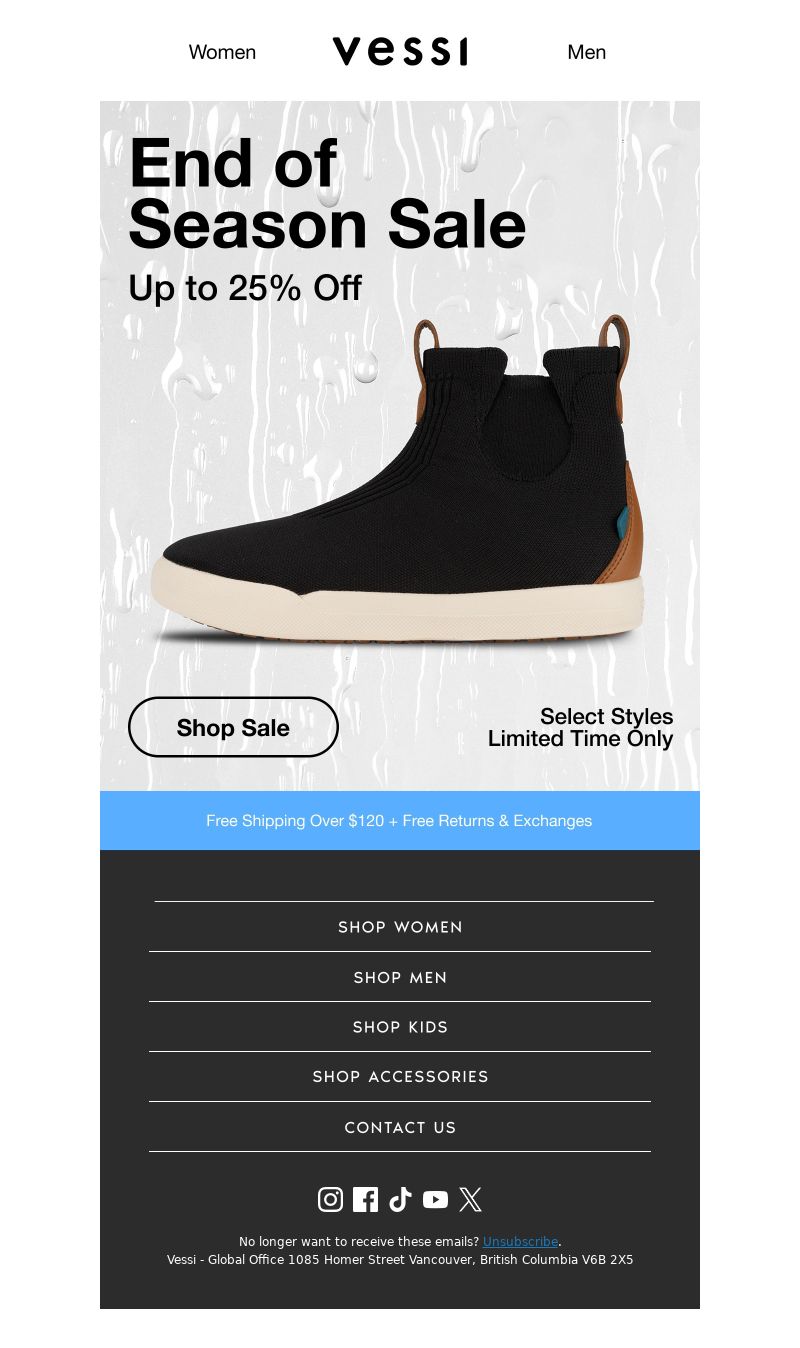The height and width of the screenshot is (1348, 800).
Task: Click the End of Season Sale headline
Action: (x=327, y=194)
